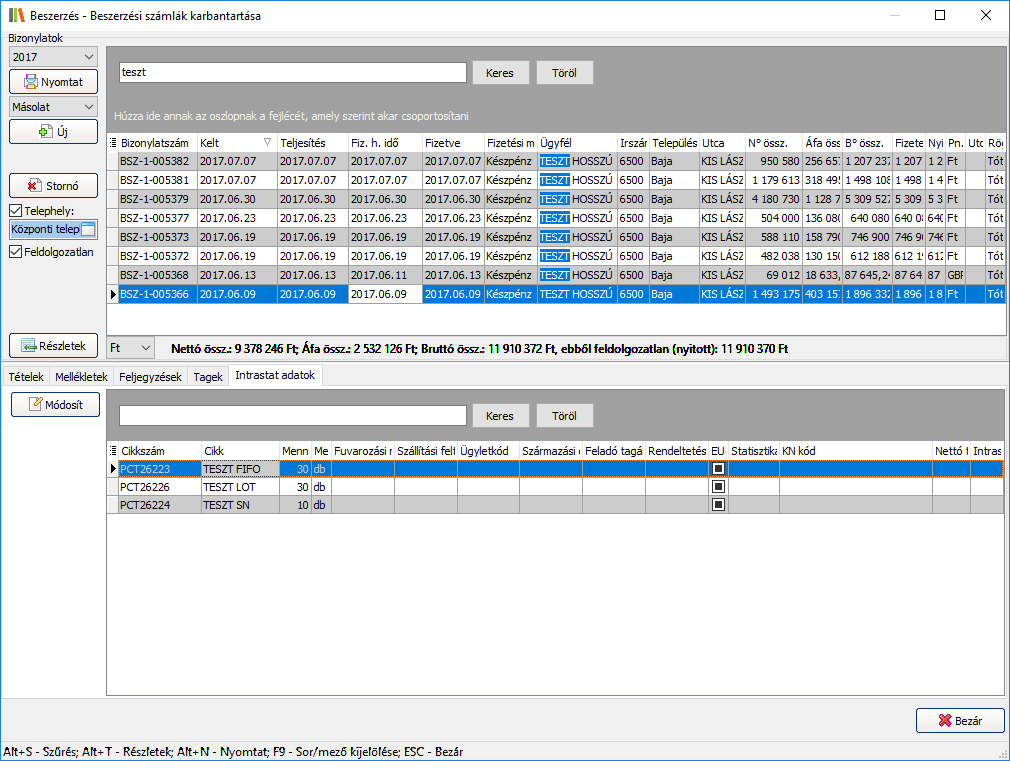1010x761 pixels.
Task: Click the green plus icon on Új button
Action: click(x=44, y=131)
